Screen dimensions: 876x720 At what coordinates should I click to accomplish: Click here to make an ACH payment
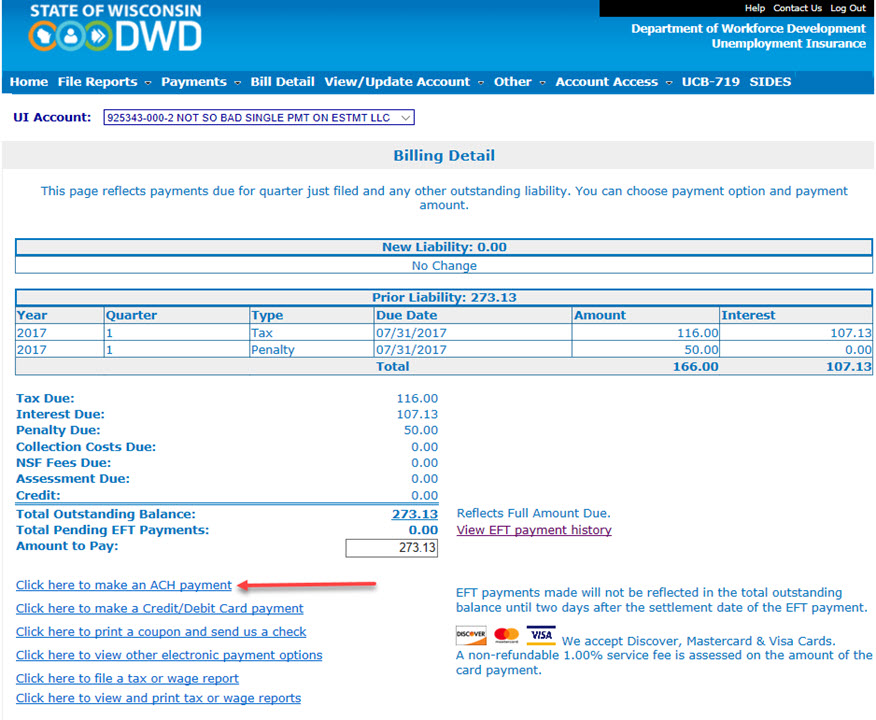coord(124,585)
